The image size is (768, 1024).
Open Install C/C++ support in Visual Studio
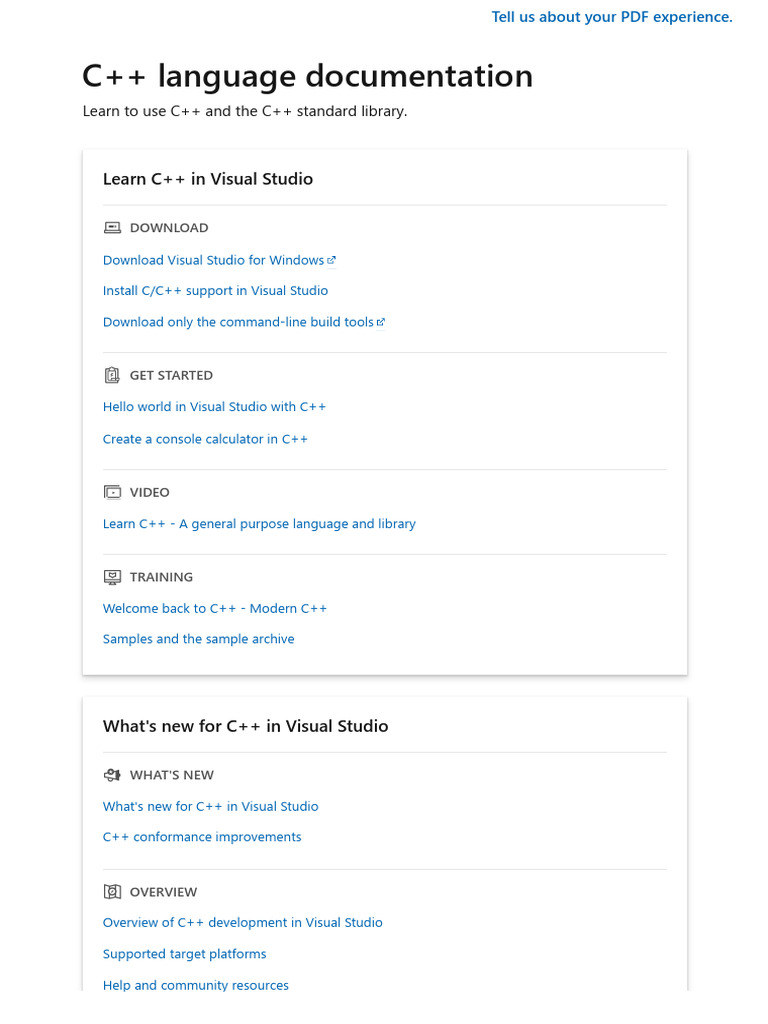coord(215,291)
